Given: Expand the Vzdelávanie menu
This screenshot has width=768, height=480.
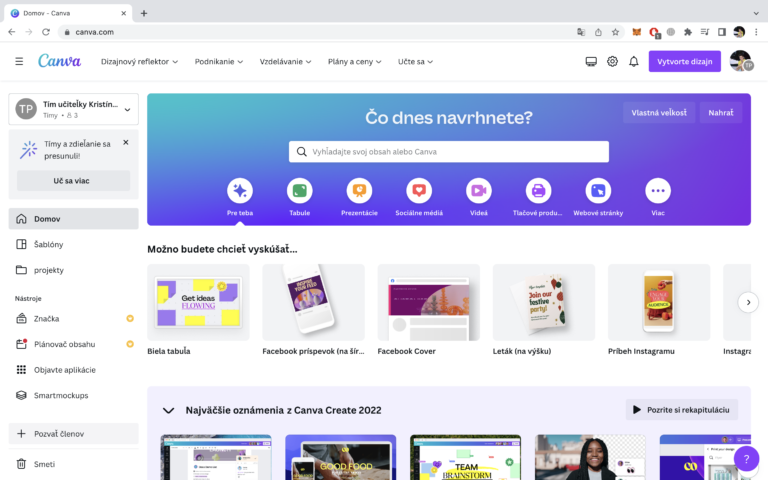Looking at the screenshot, I should pos(285,62).
